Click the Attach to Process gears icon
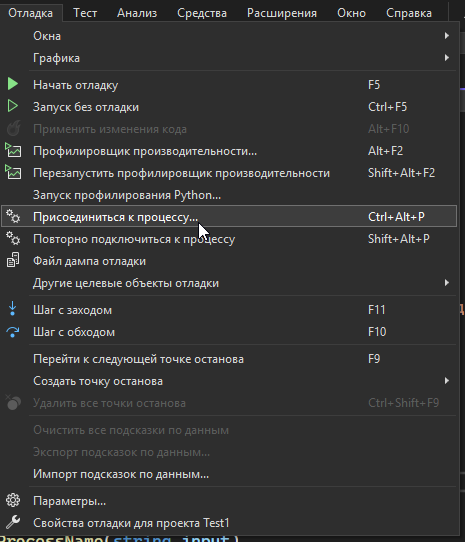465x542 pixels. point(13,217)
